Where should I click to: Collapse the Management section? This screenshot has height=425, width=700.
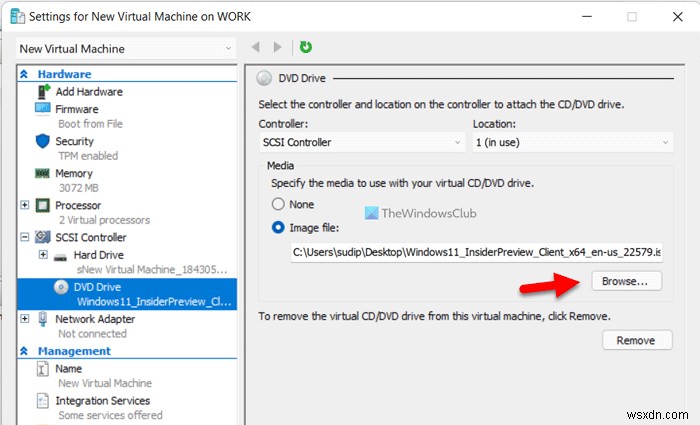pyautogui.click(x=24, y=351)
